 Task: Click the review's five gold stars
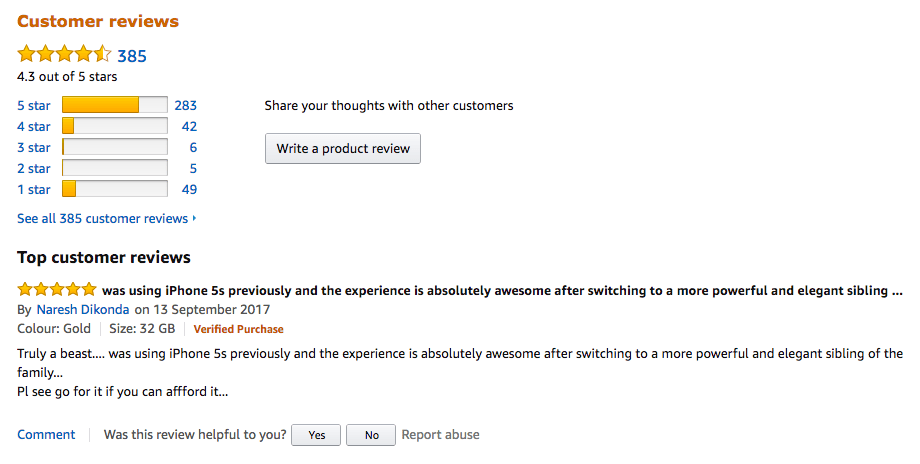pyautogui.click(x=57, y=290)
